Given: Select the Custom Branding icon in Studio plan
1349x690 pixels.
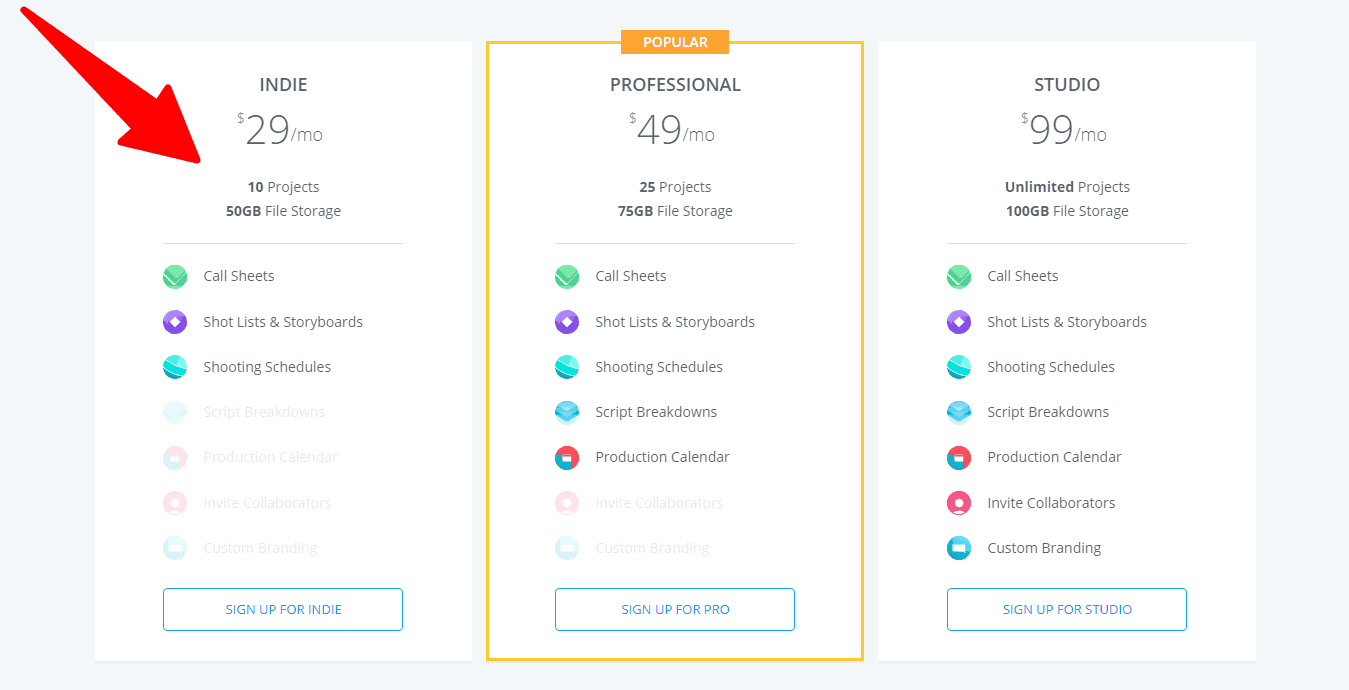Looking at the screenshot, I should pyautogui.click(x=959, y=548).
